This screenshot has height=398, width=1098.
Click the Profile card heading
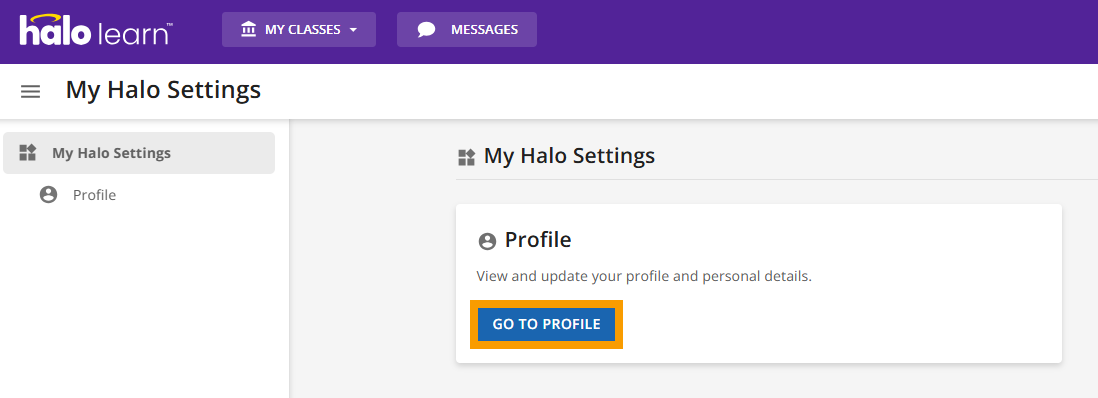[538, 240]
